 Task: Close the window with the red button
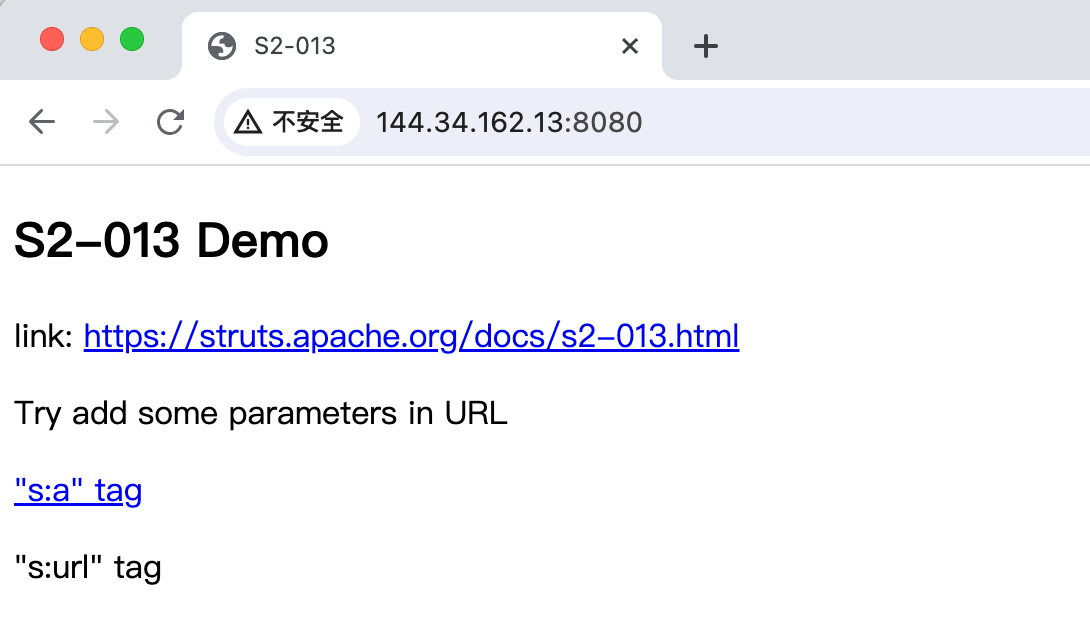click(52, 40)
